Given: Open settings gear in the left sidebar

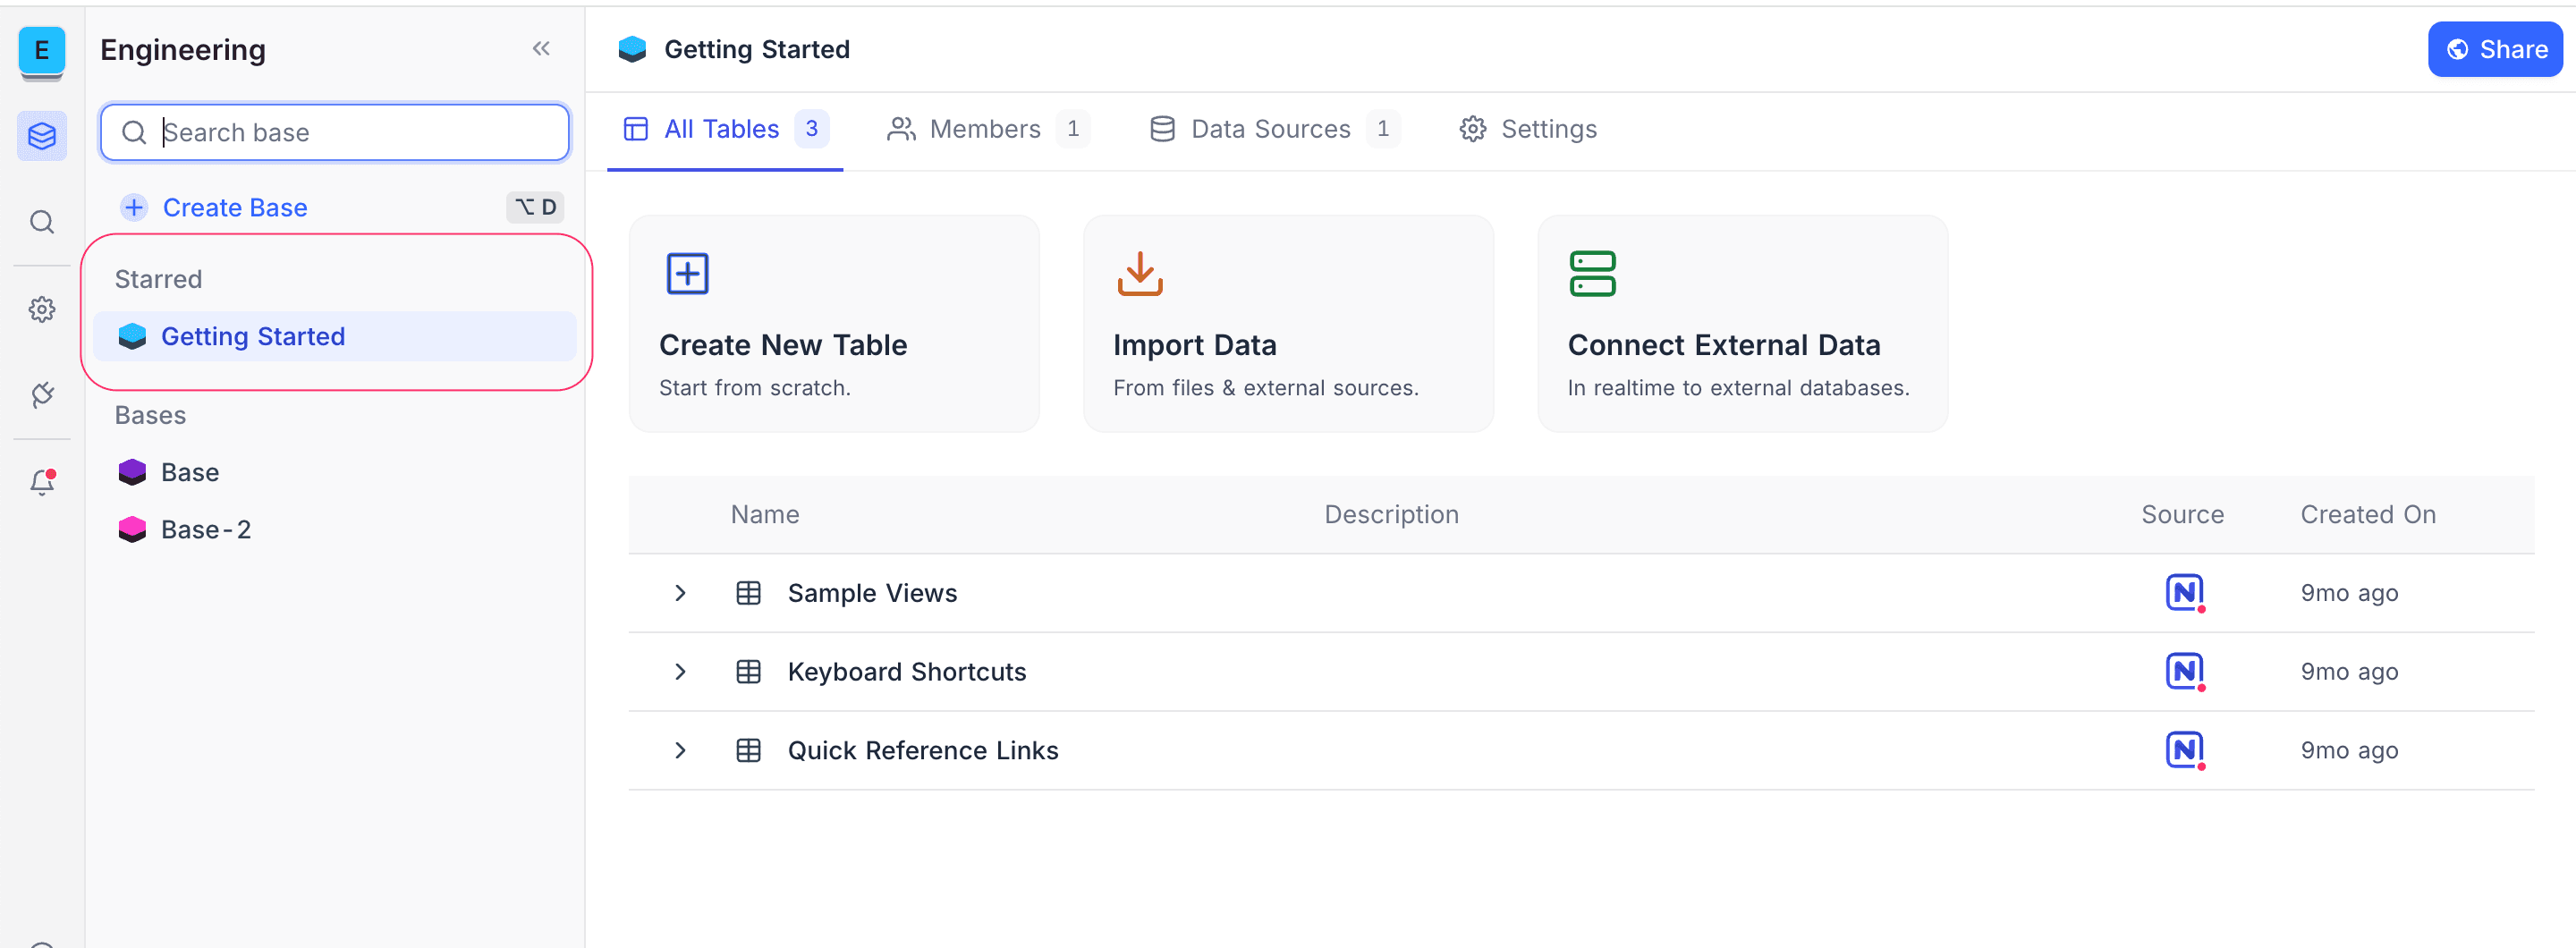Looking at the screenshot, I should pyautogui.click(x=41, y=309).
